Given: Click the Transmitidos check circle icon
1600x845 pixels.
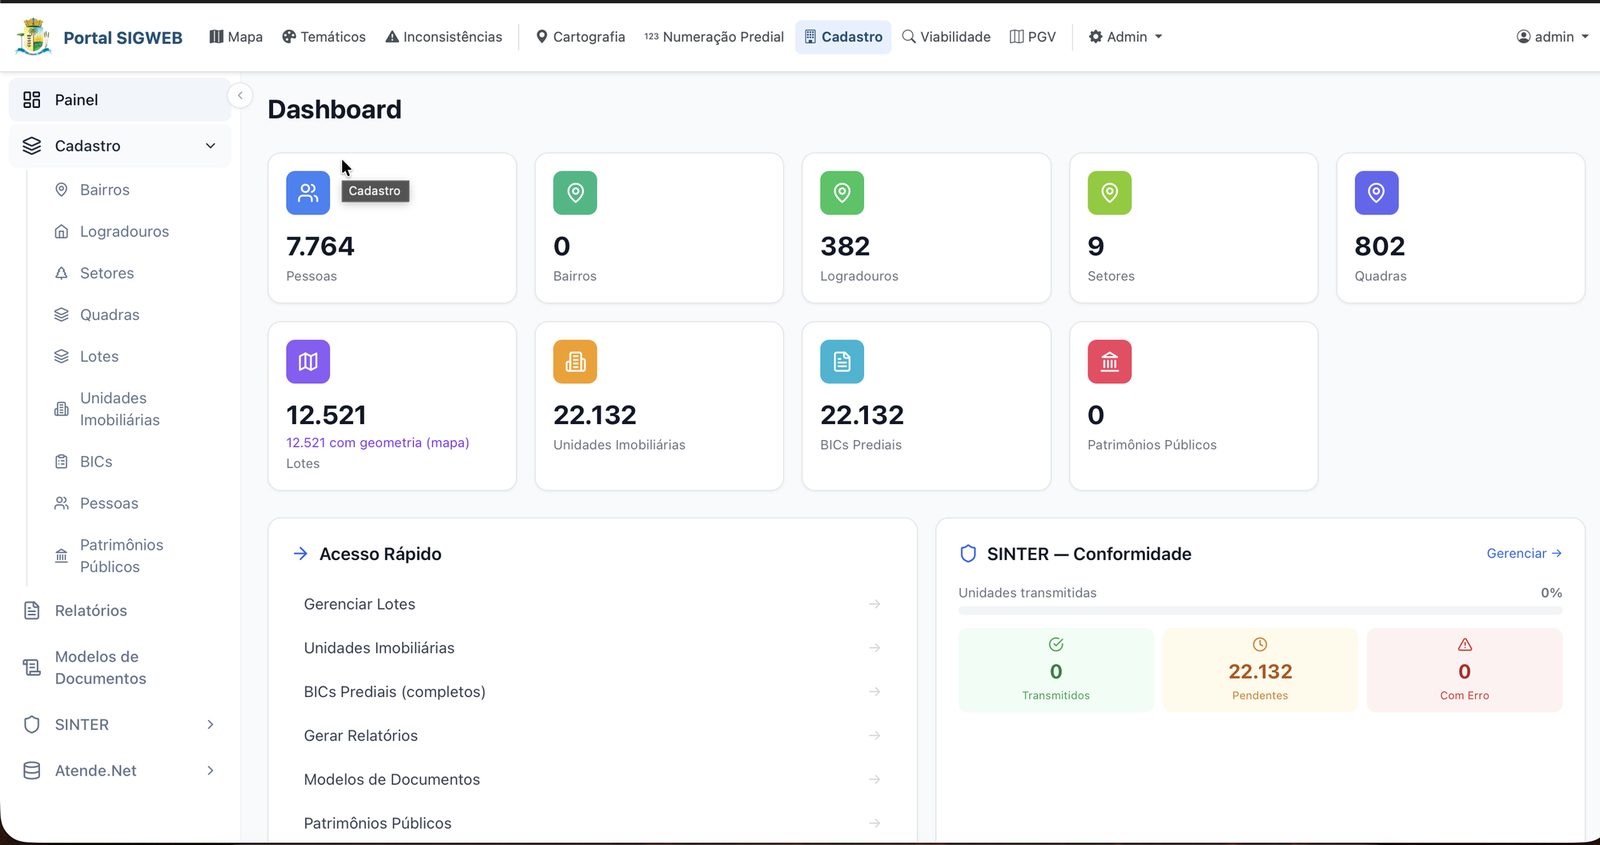Looking at the screenshot, I should click(x=1056, y=644).
